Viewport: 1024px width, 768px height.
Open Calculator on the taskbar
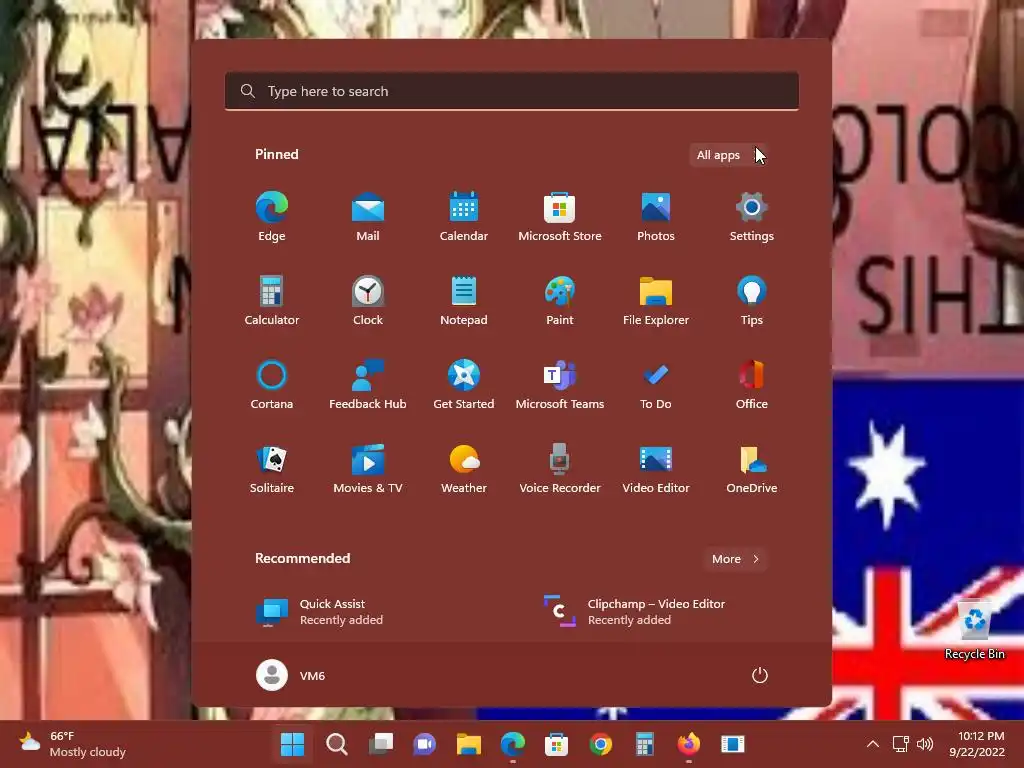click(x=645, y=744)
